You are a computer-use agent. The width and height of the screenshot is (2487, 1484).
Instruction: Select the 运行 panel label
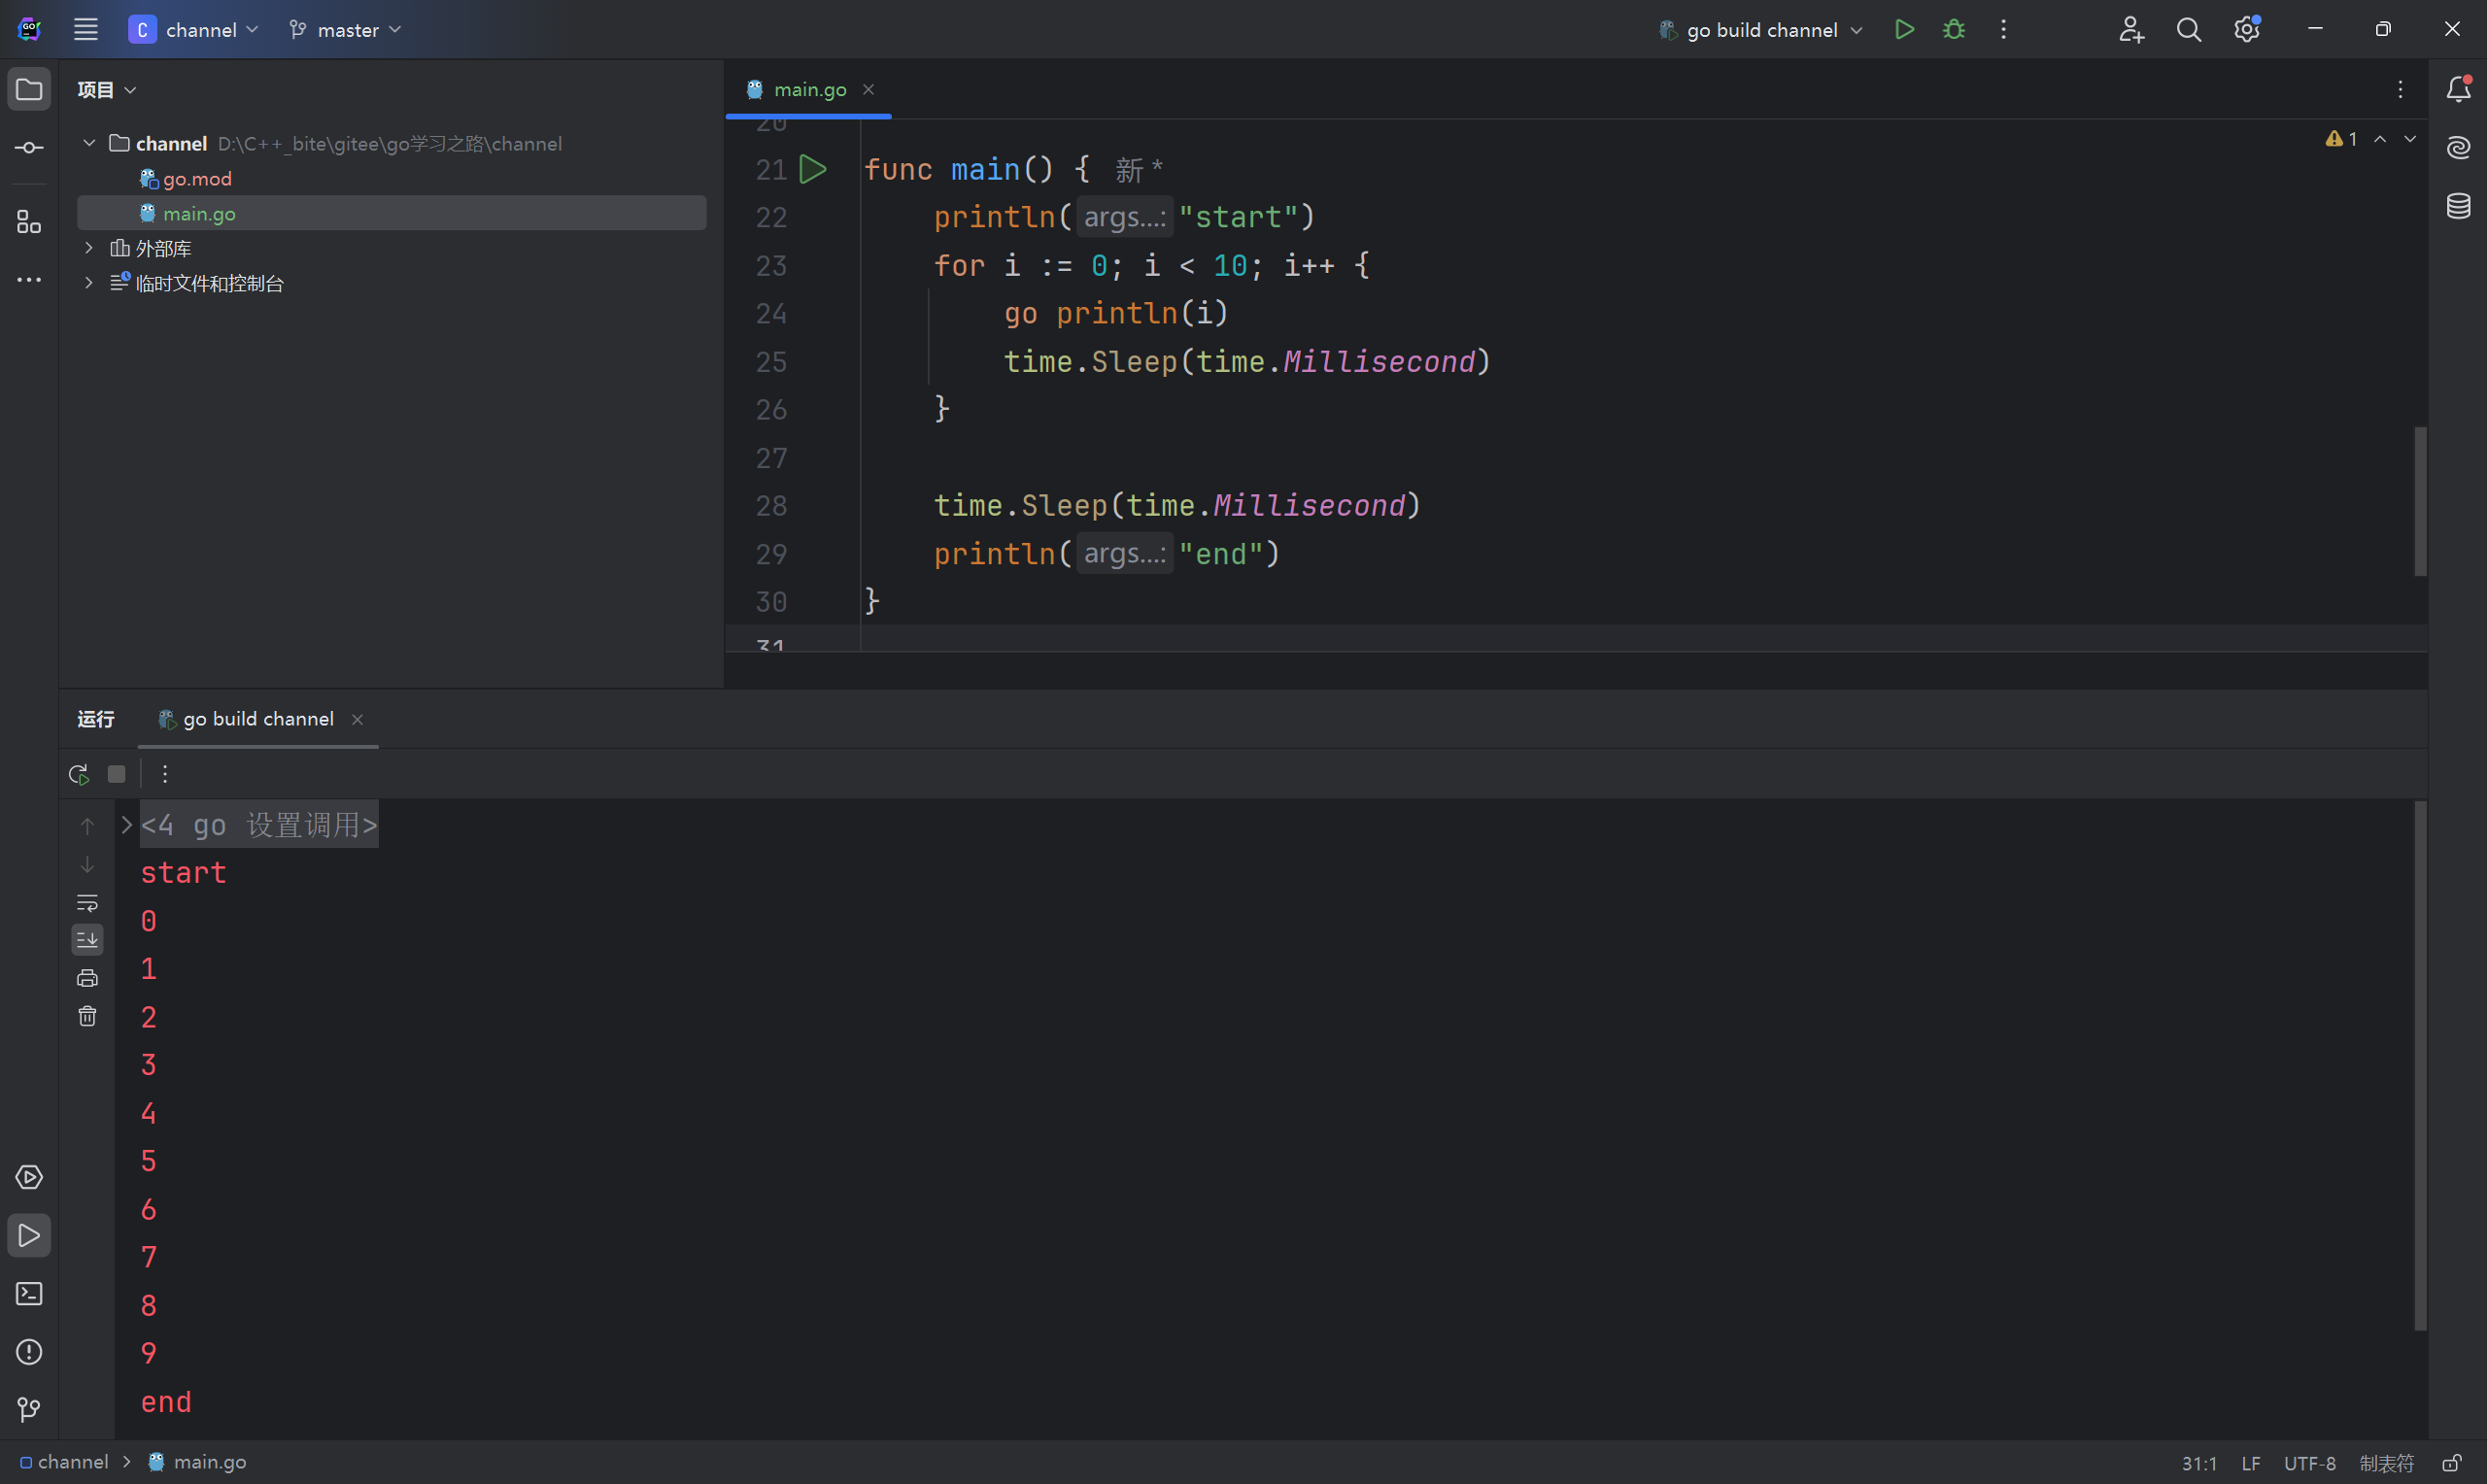tap(96, 719)
